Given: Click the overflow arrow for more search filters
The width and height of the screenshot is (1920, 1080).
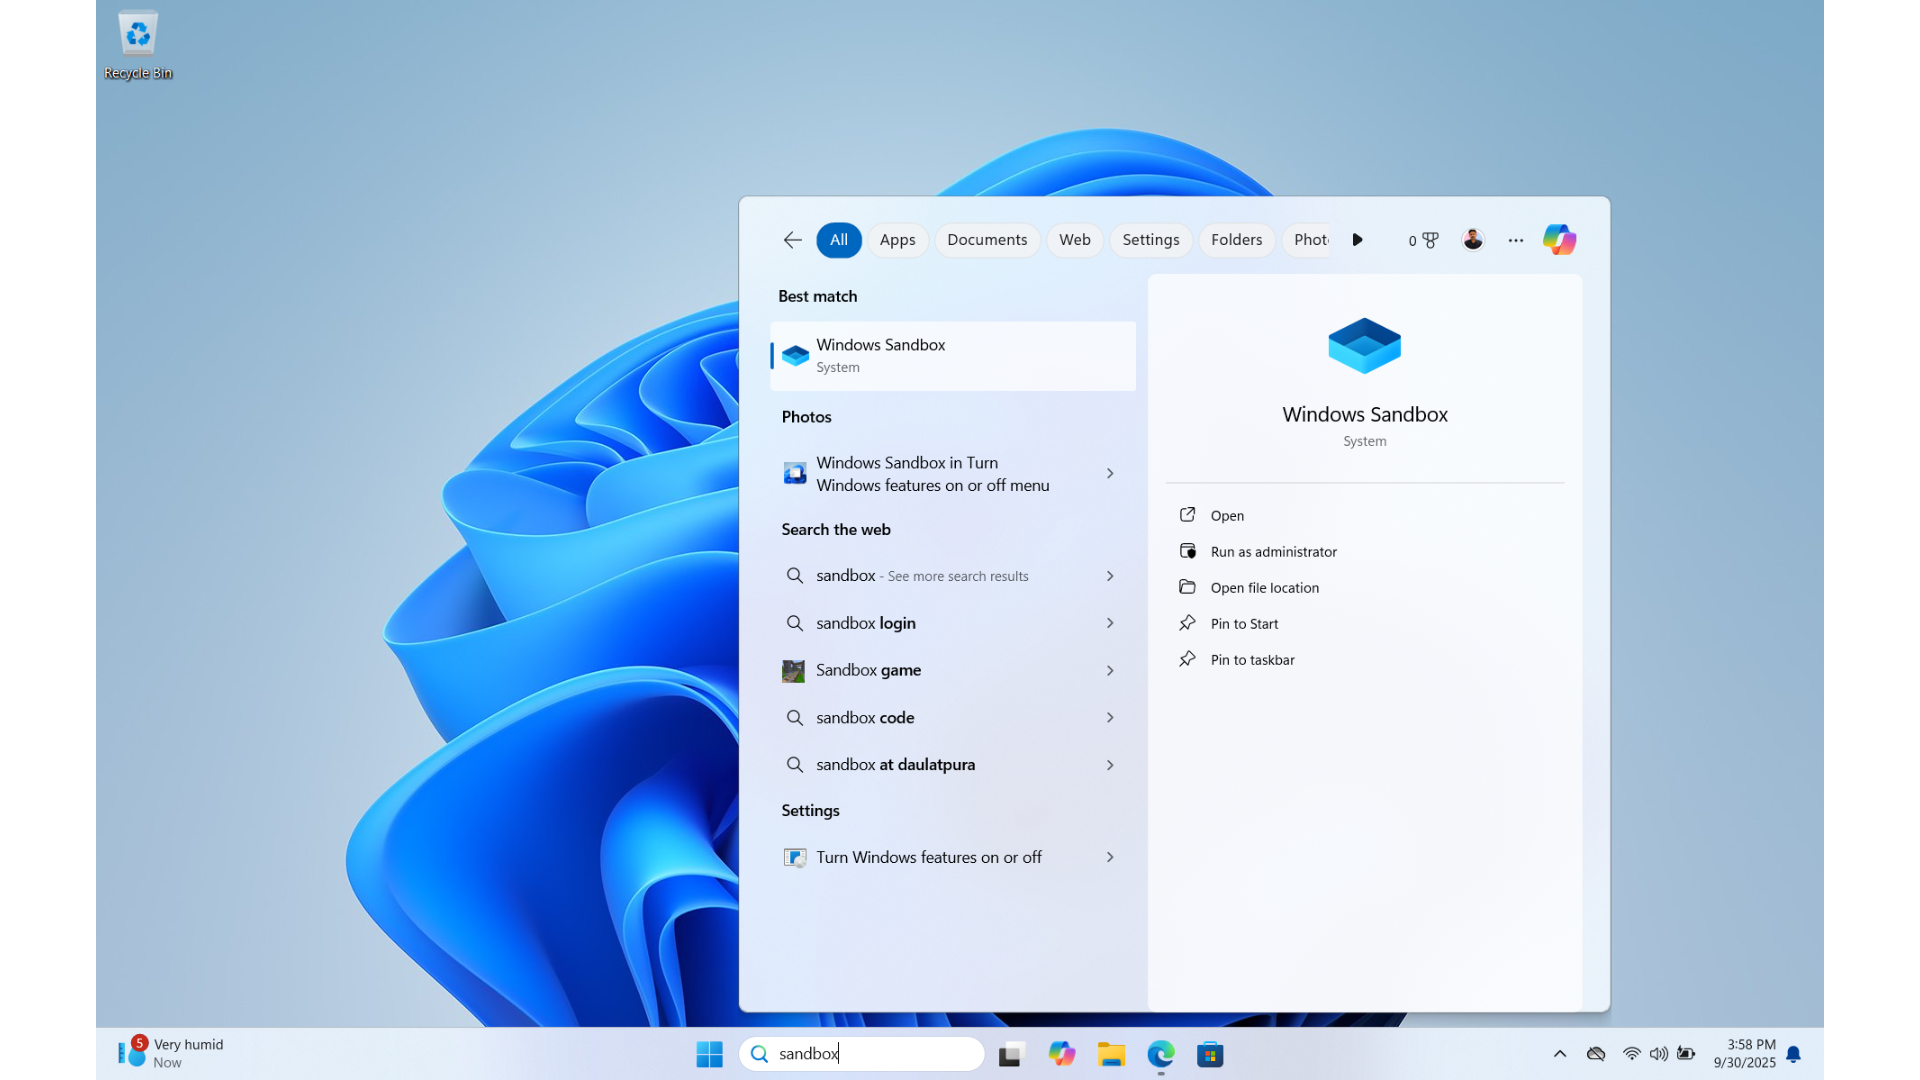Looking at the screenshot, I should 1357,240.
